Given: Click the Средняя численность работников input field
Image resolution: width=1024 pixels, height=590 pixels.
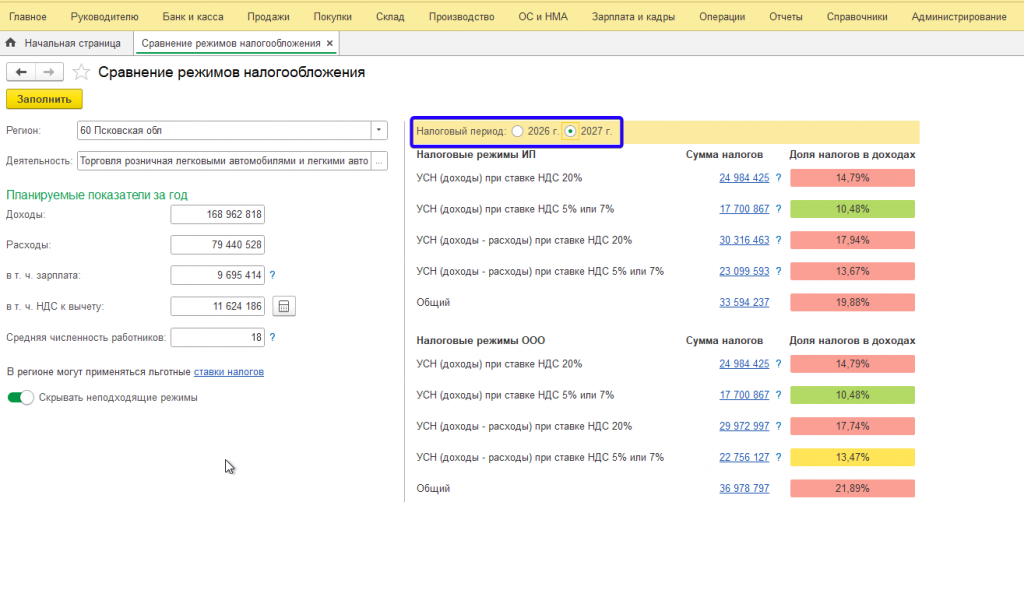Looking at the screenshot, I should pyautogui.click(x=217, y=337).
